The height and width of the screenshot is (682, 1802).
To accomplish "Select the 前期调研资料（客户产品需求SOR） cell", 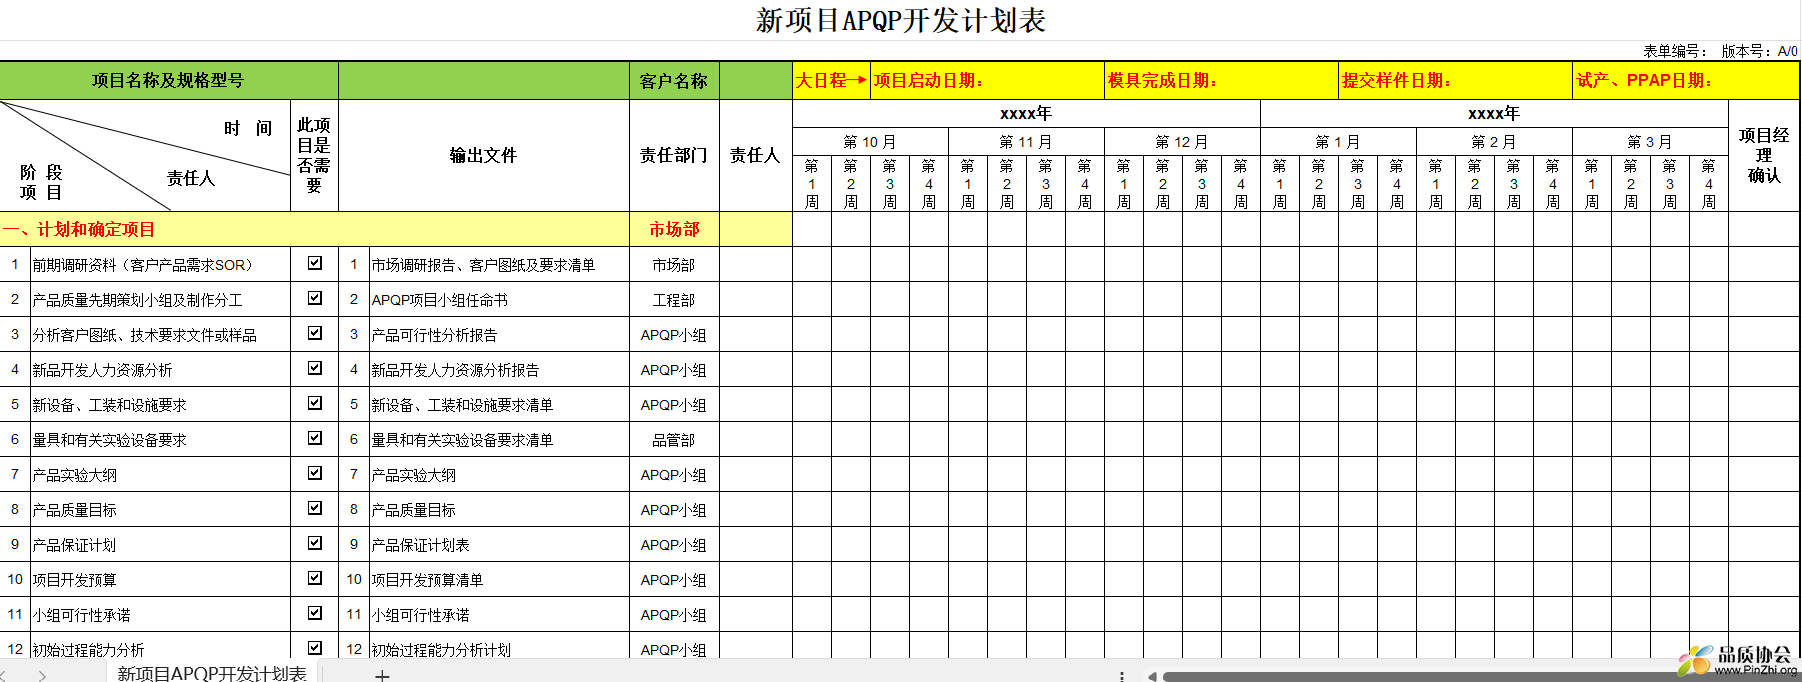I will pos(160,265).
